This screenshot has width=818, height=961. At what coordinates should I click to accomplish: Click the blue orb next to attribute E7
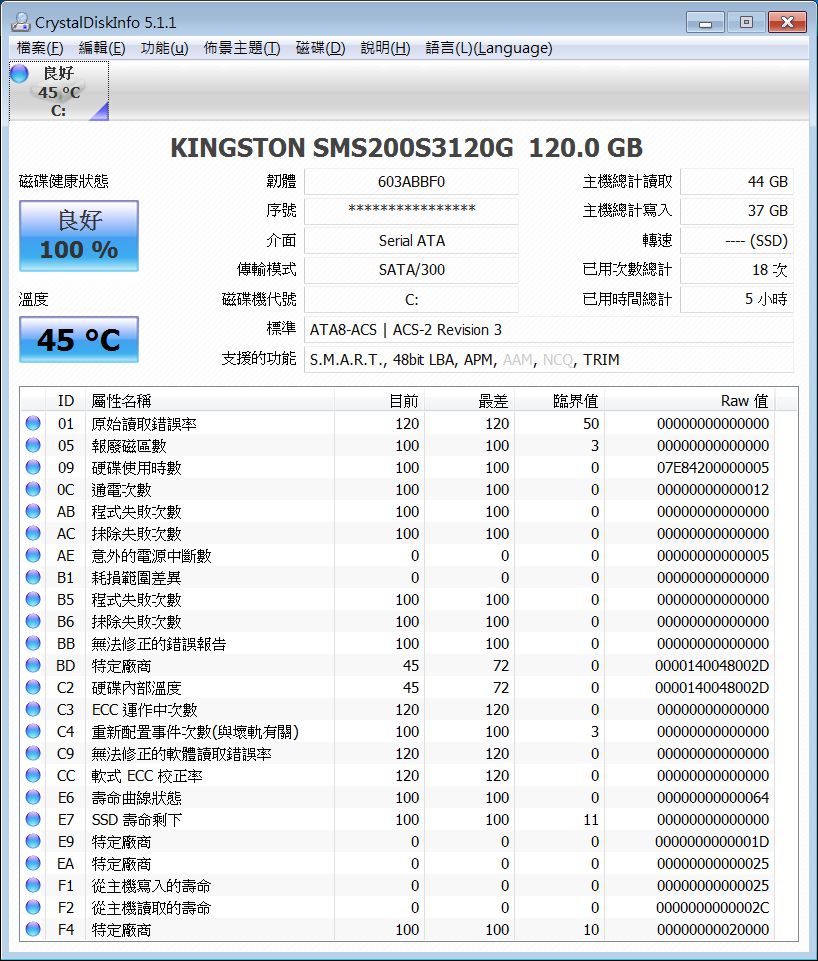click(x=33, y=819)
